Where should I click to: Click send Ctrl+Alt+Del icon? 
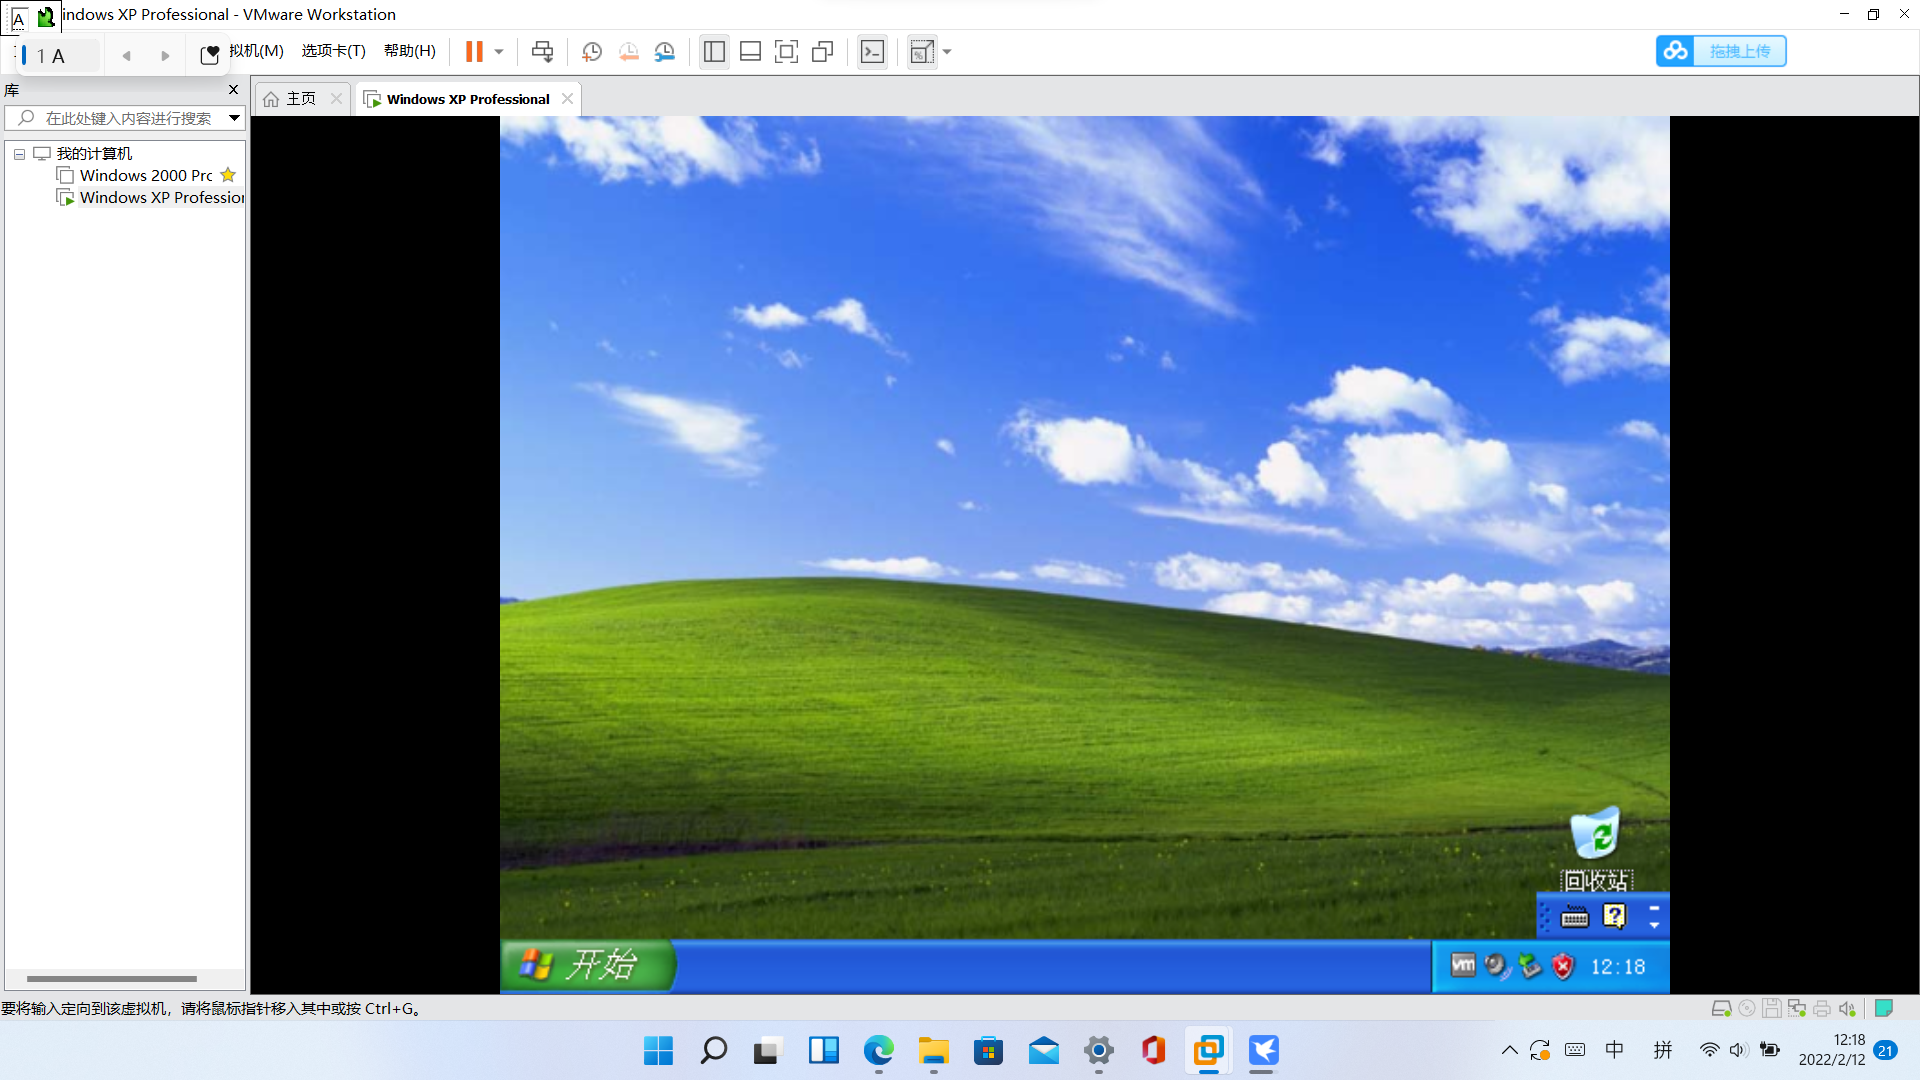pyautogui.click(x=542, y=52)
